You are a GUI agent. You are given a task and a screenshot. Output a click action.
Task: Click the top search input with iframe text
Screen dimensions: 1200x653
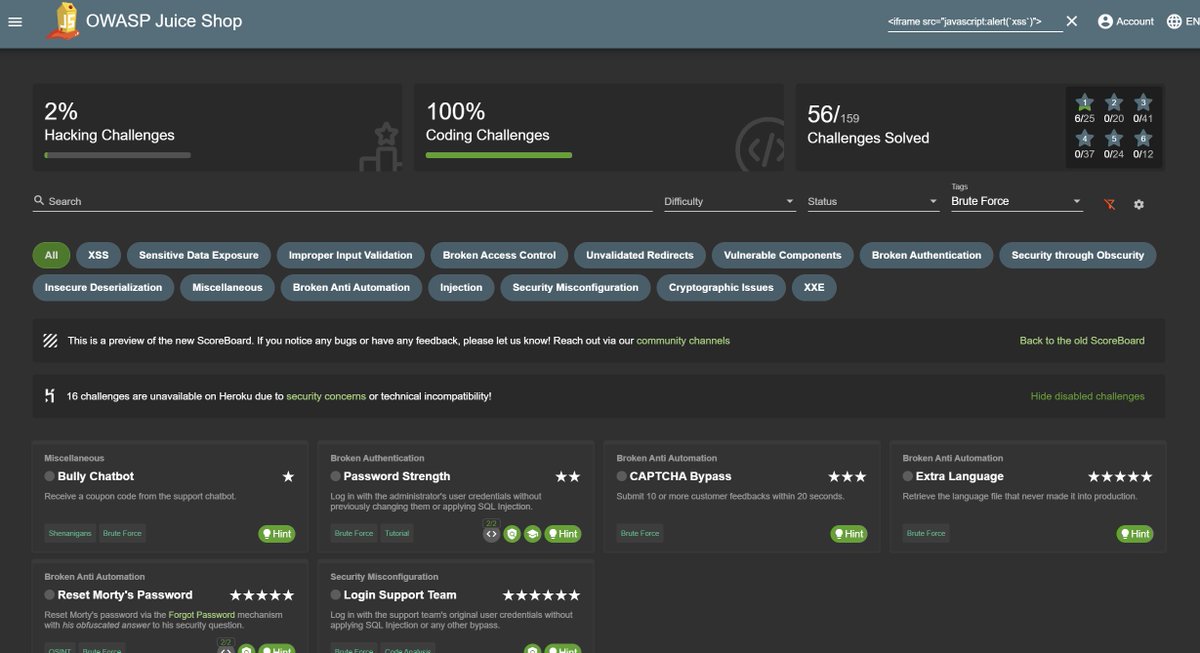[x=973, y=21]
